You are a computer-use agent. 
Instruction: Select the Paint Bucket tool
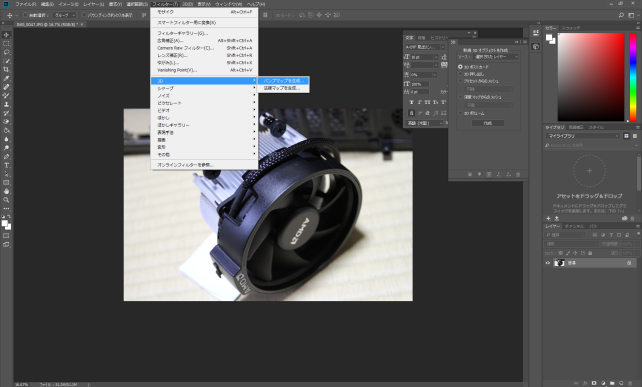click(6, 130)
